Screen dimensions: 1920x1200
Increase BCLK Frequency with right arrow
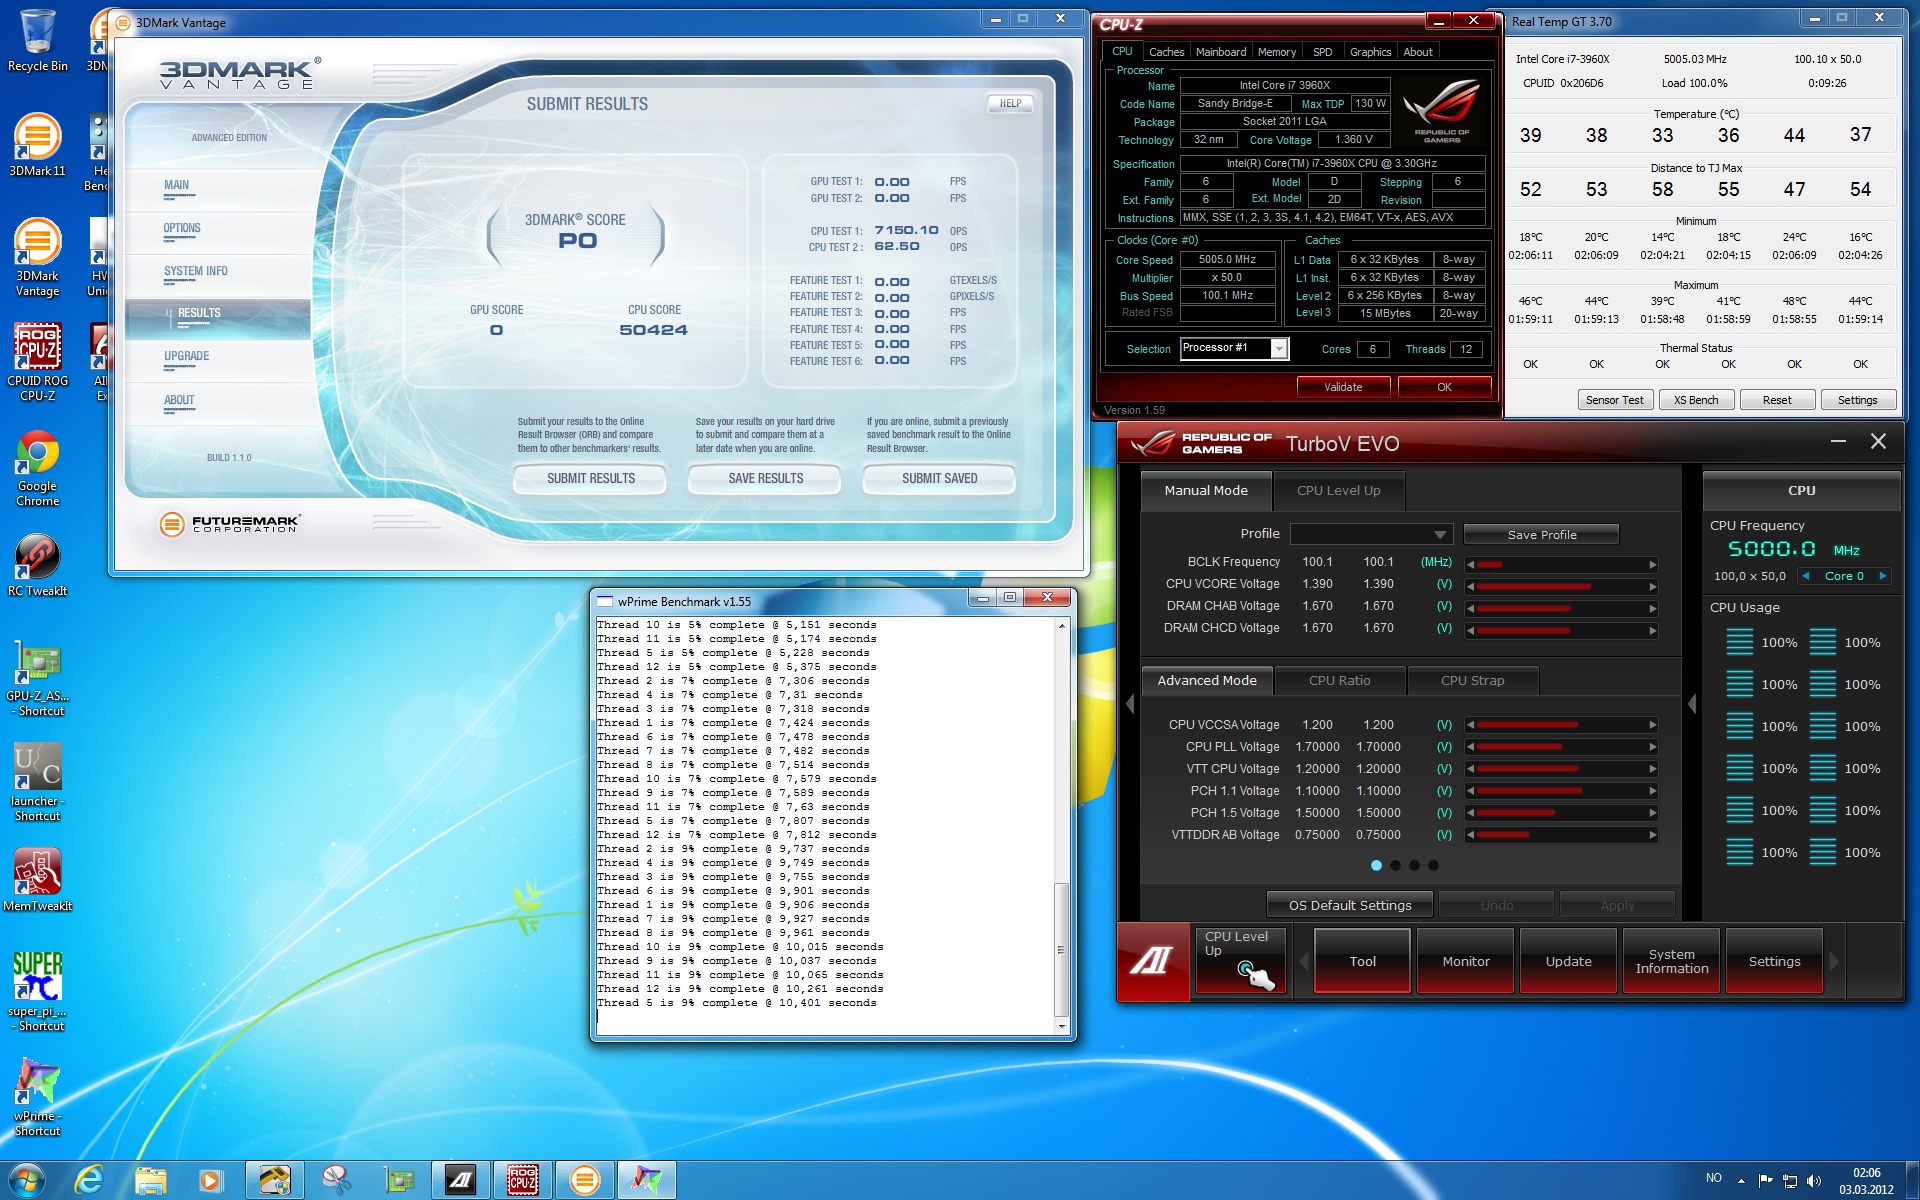tap(1652, 564)
